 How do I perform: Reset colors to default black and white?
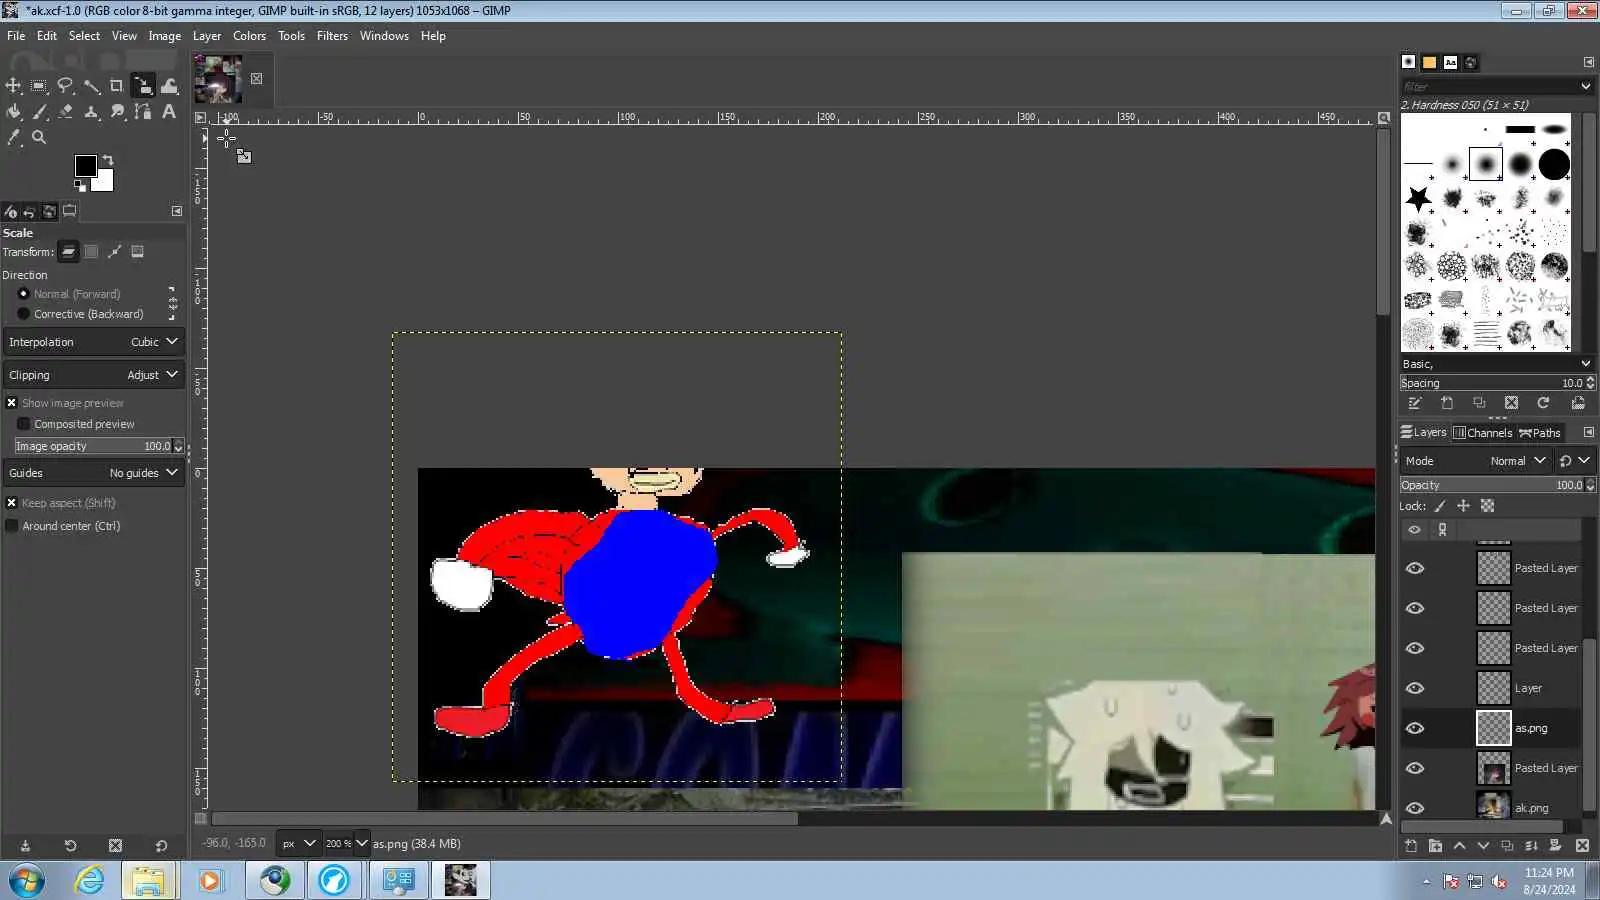(x=80, y=185)
